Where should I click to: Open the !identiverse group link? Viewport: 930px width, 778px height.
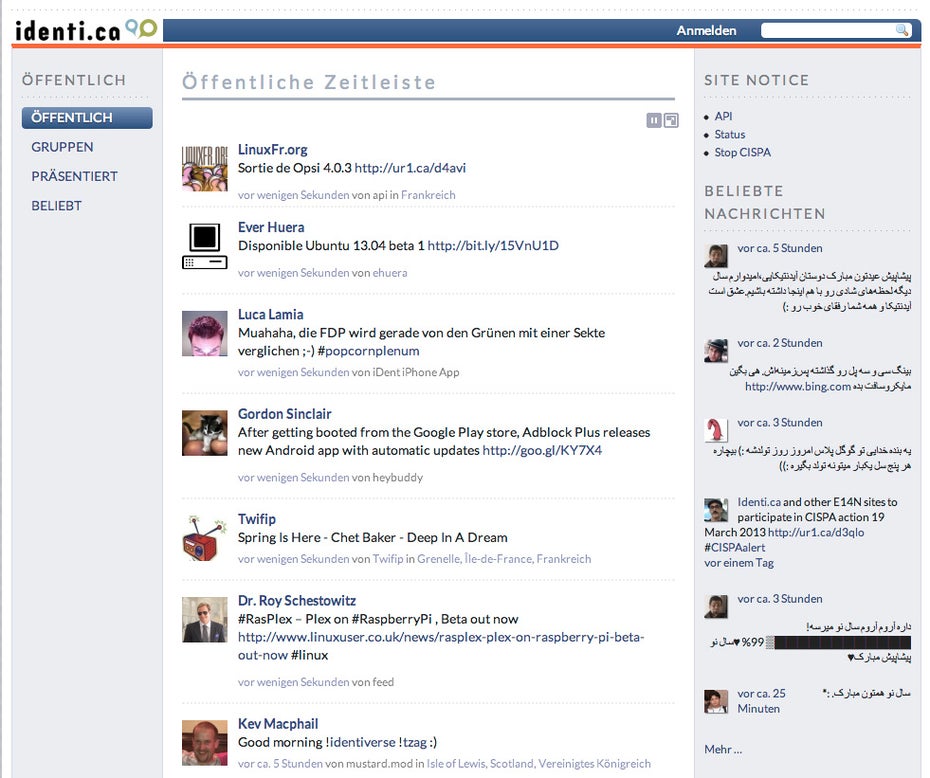362,742
